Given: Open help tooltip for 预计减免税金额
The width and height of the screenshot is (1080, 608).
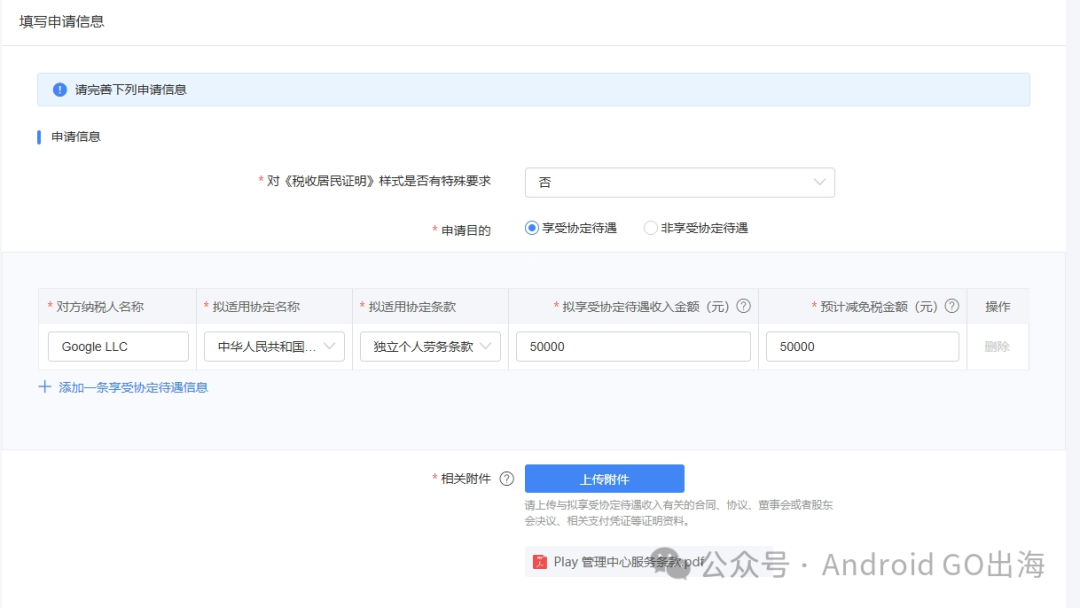Looking at the screenshot, I should click(951, 306).
